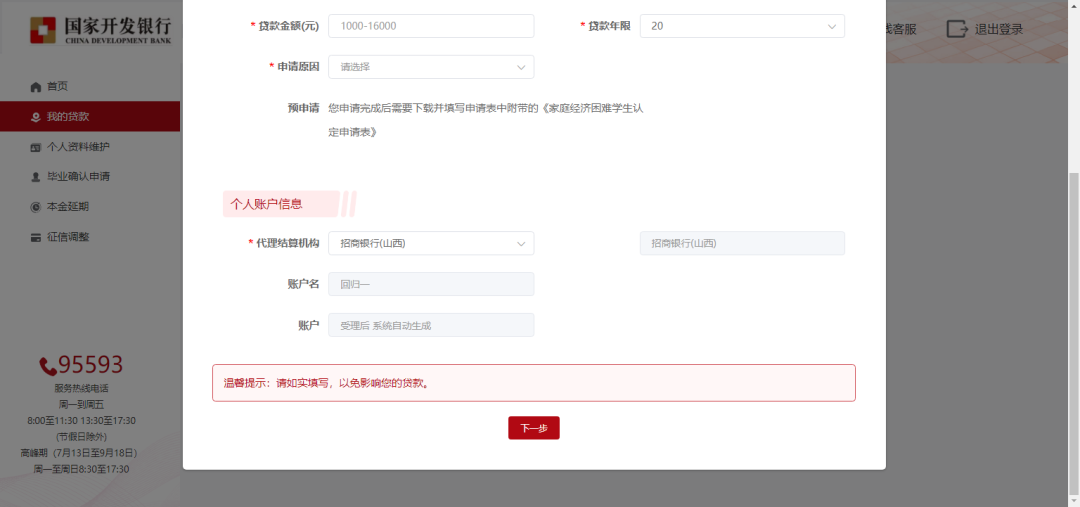Click the 账户名 field

pos(431,284)
